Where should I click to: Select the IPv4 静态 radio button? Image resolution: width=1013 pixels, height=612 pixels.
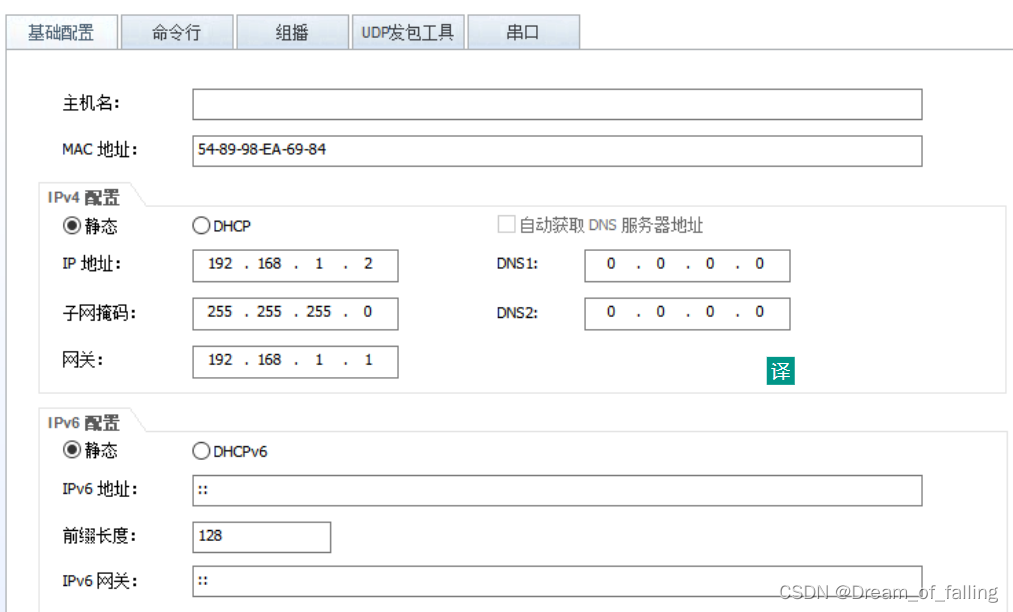[x=72, y=226]
